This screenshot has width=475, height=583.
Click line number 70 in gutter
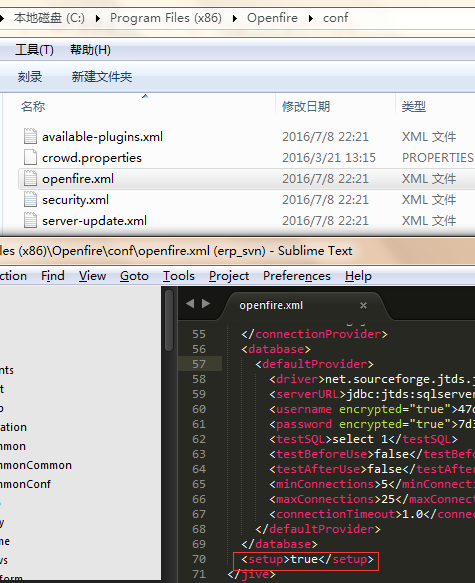[199, 559]
